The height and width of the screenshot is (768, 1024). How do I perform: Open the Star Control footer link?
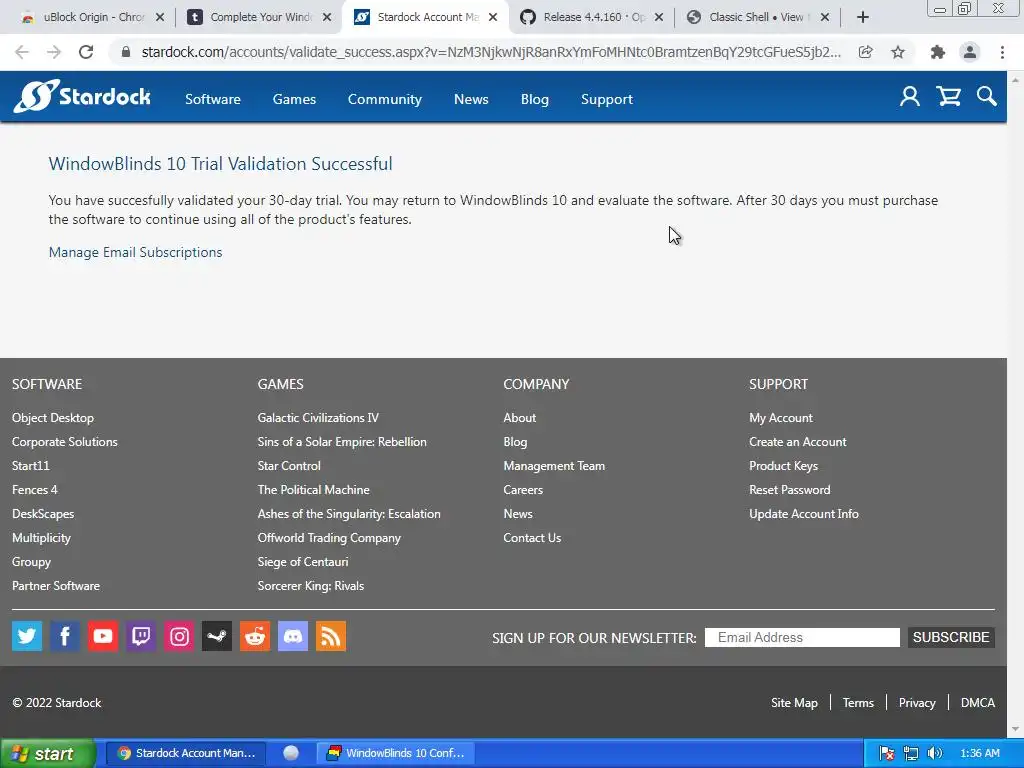(x=289, y=466)
